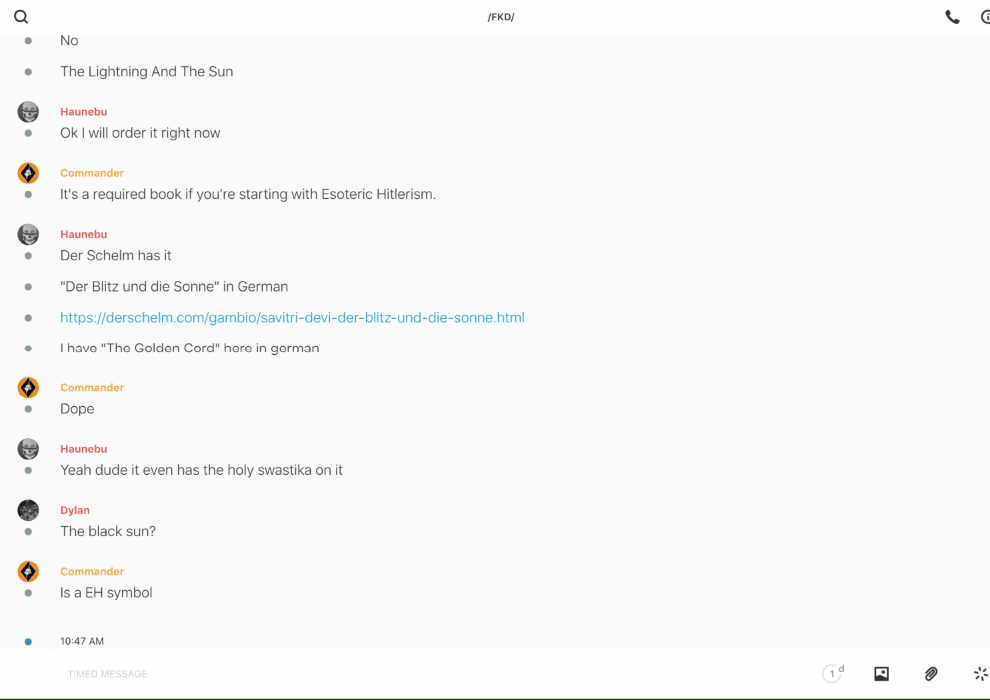
Task: Focus the Timed Message input field
Action: coord(400,674)
